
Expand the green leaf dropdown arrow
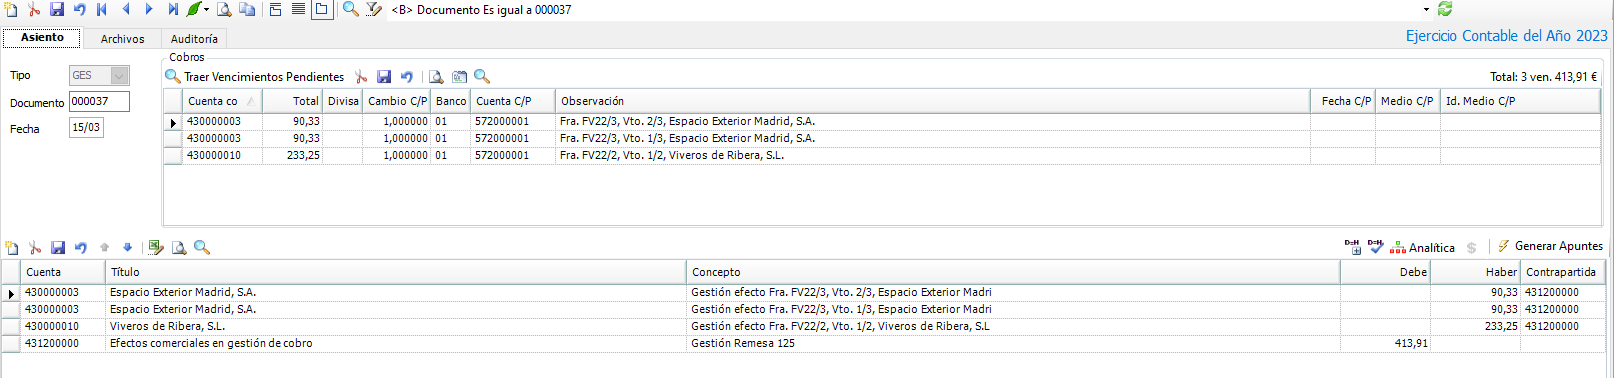click(x=206, y=9)
